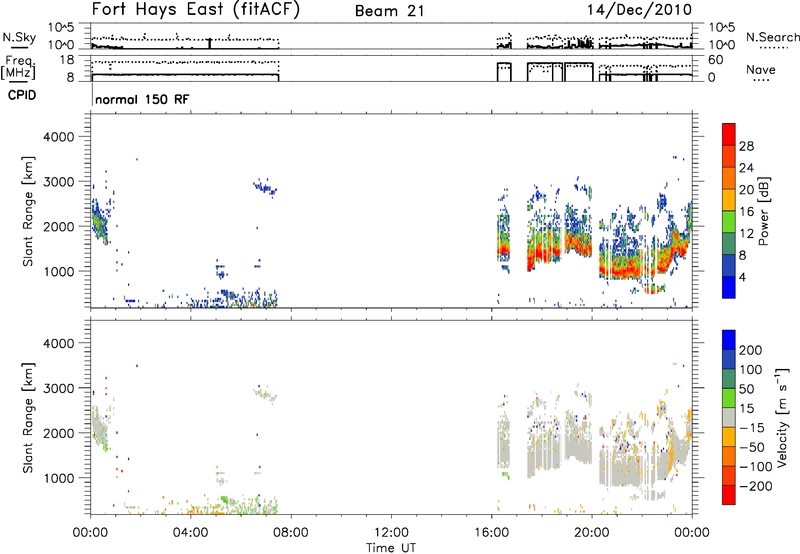Click the 'N.Sky' legend label

pos(19,37)
